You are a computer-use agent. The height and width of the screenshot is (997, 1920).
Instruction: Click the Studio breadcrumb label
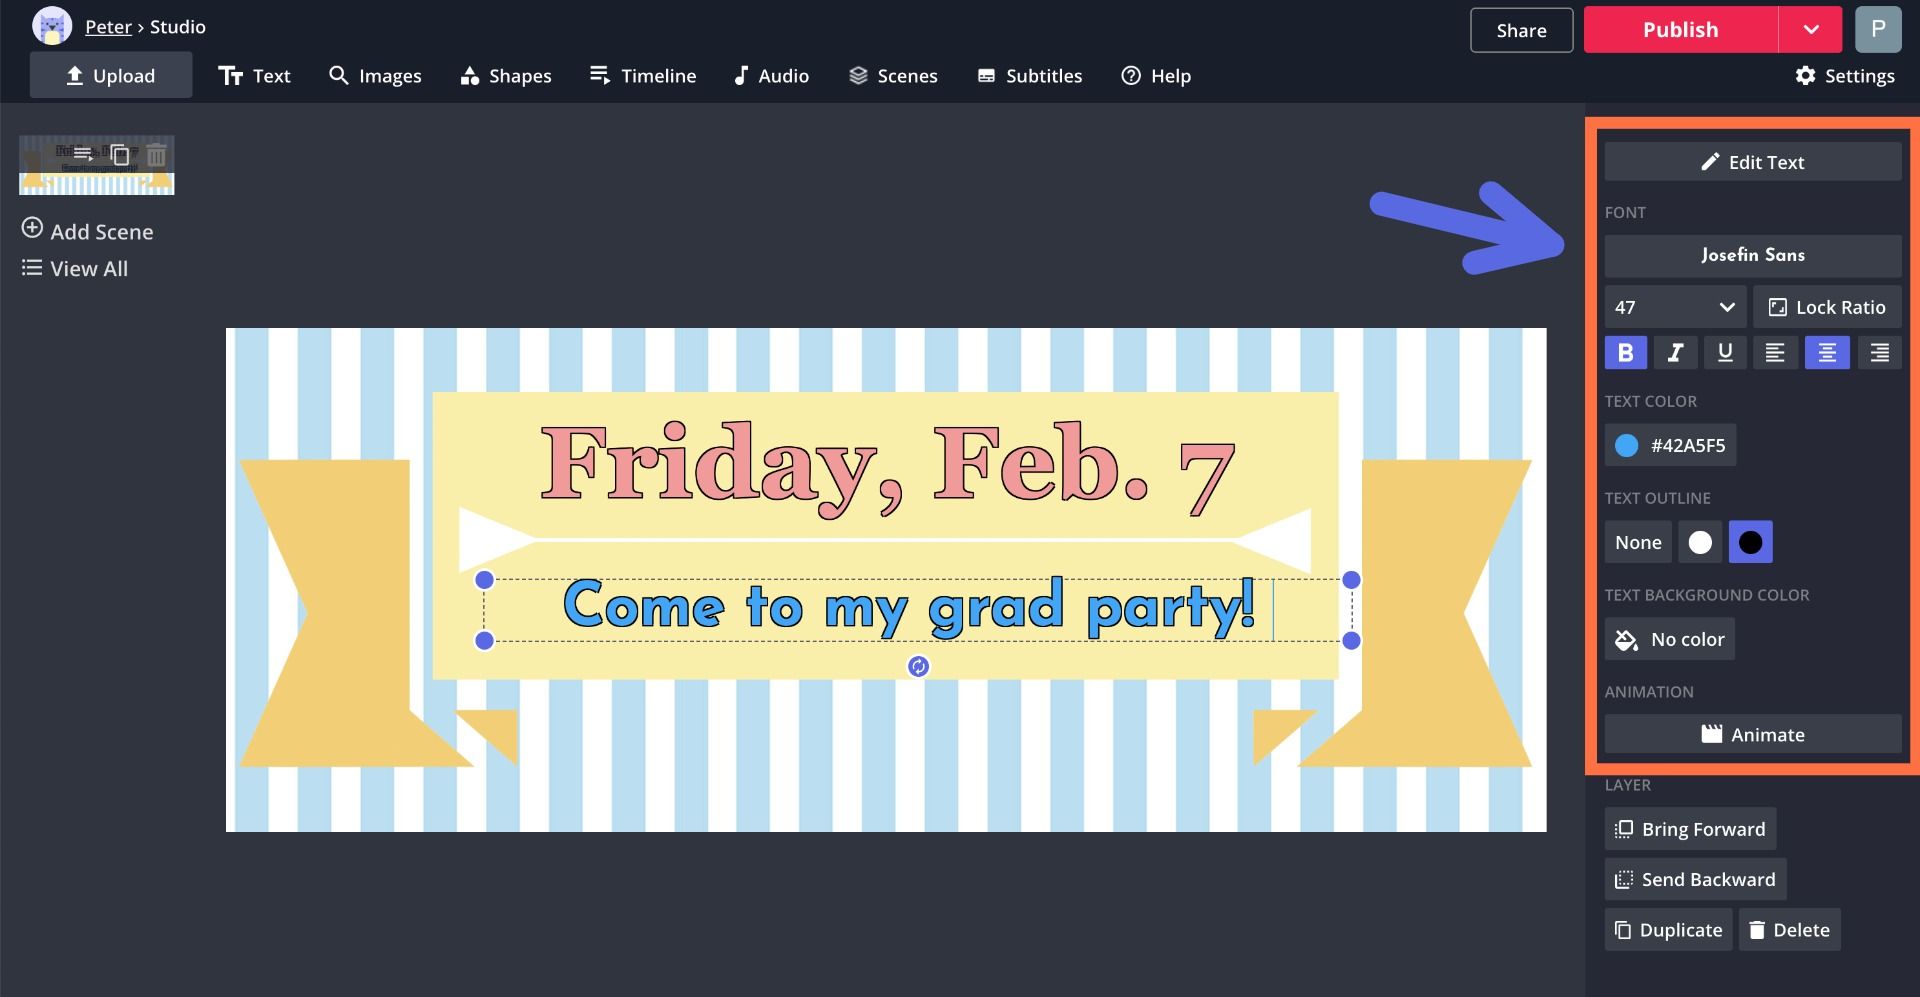click(178, 27)
